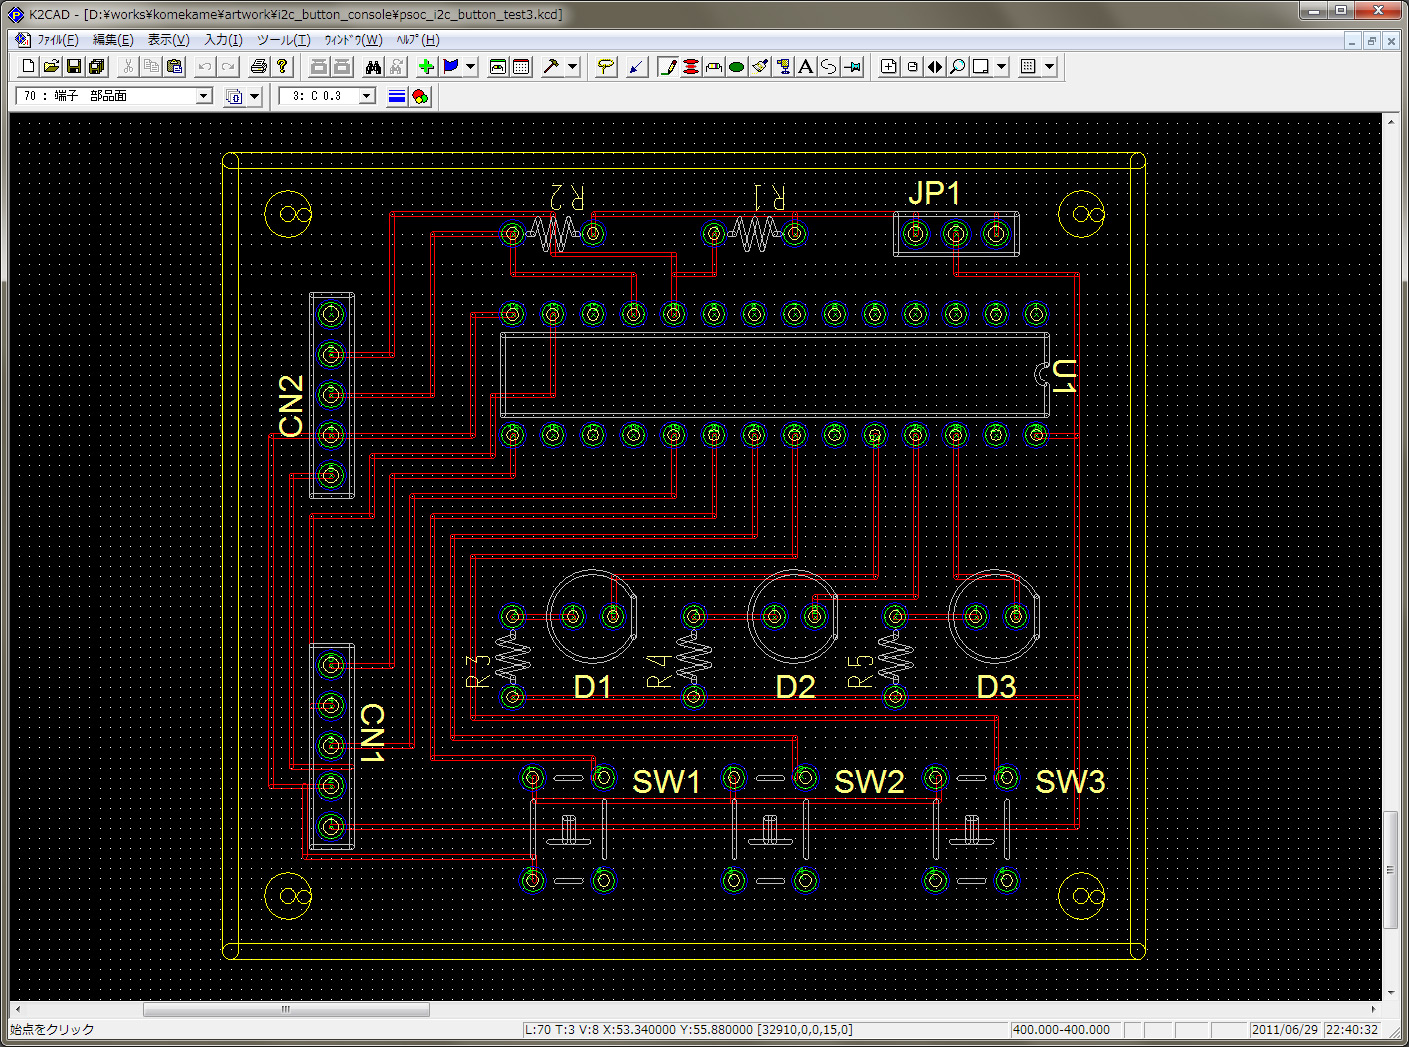
Task: Toggle the blue horizontal lines layer button
Action: click(397, 96)
